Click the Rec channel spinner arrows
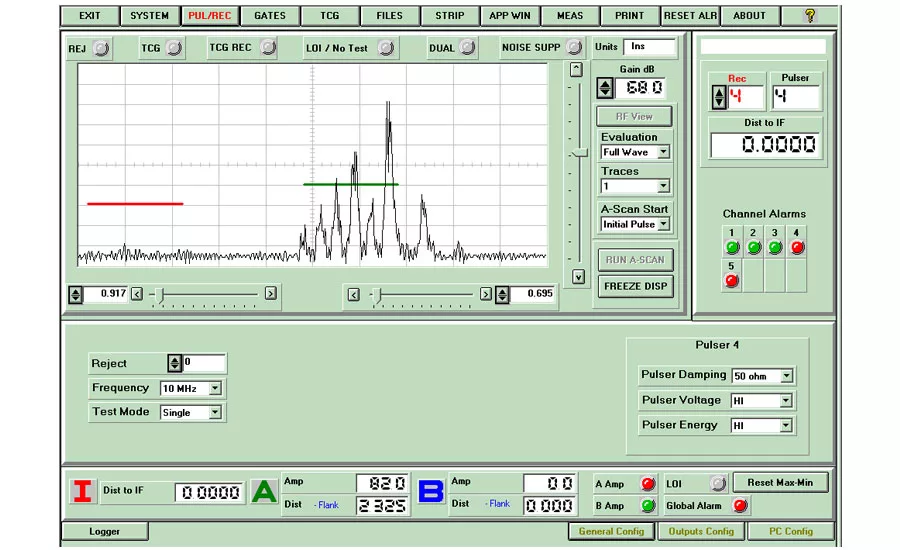The width and height of the screenshot is (900, 550). (719, 97)
